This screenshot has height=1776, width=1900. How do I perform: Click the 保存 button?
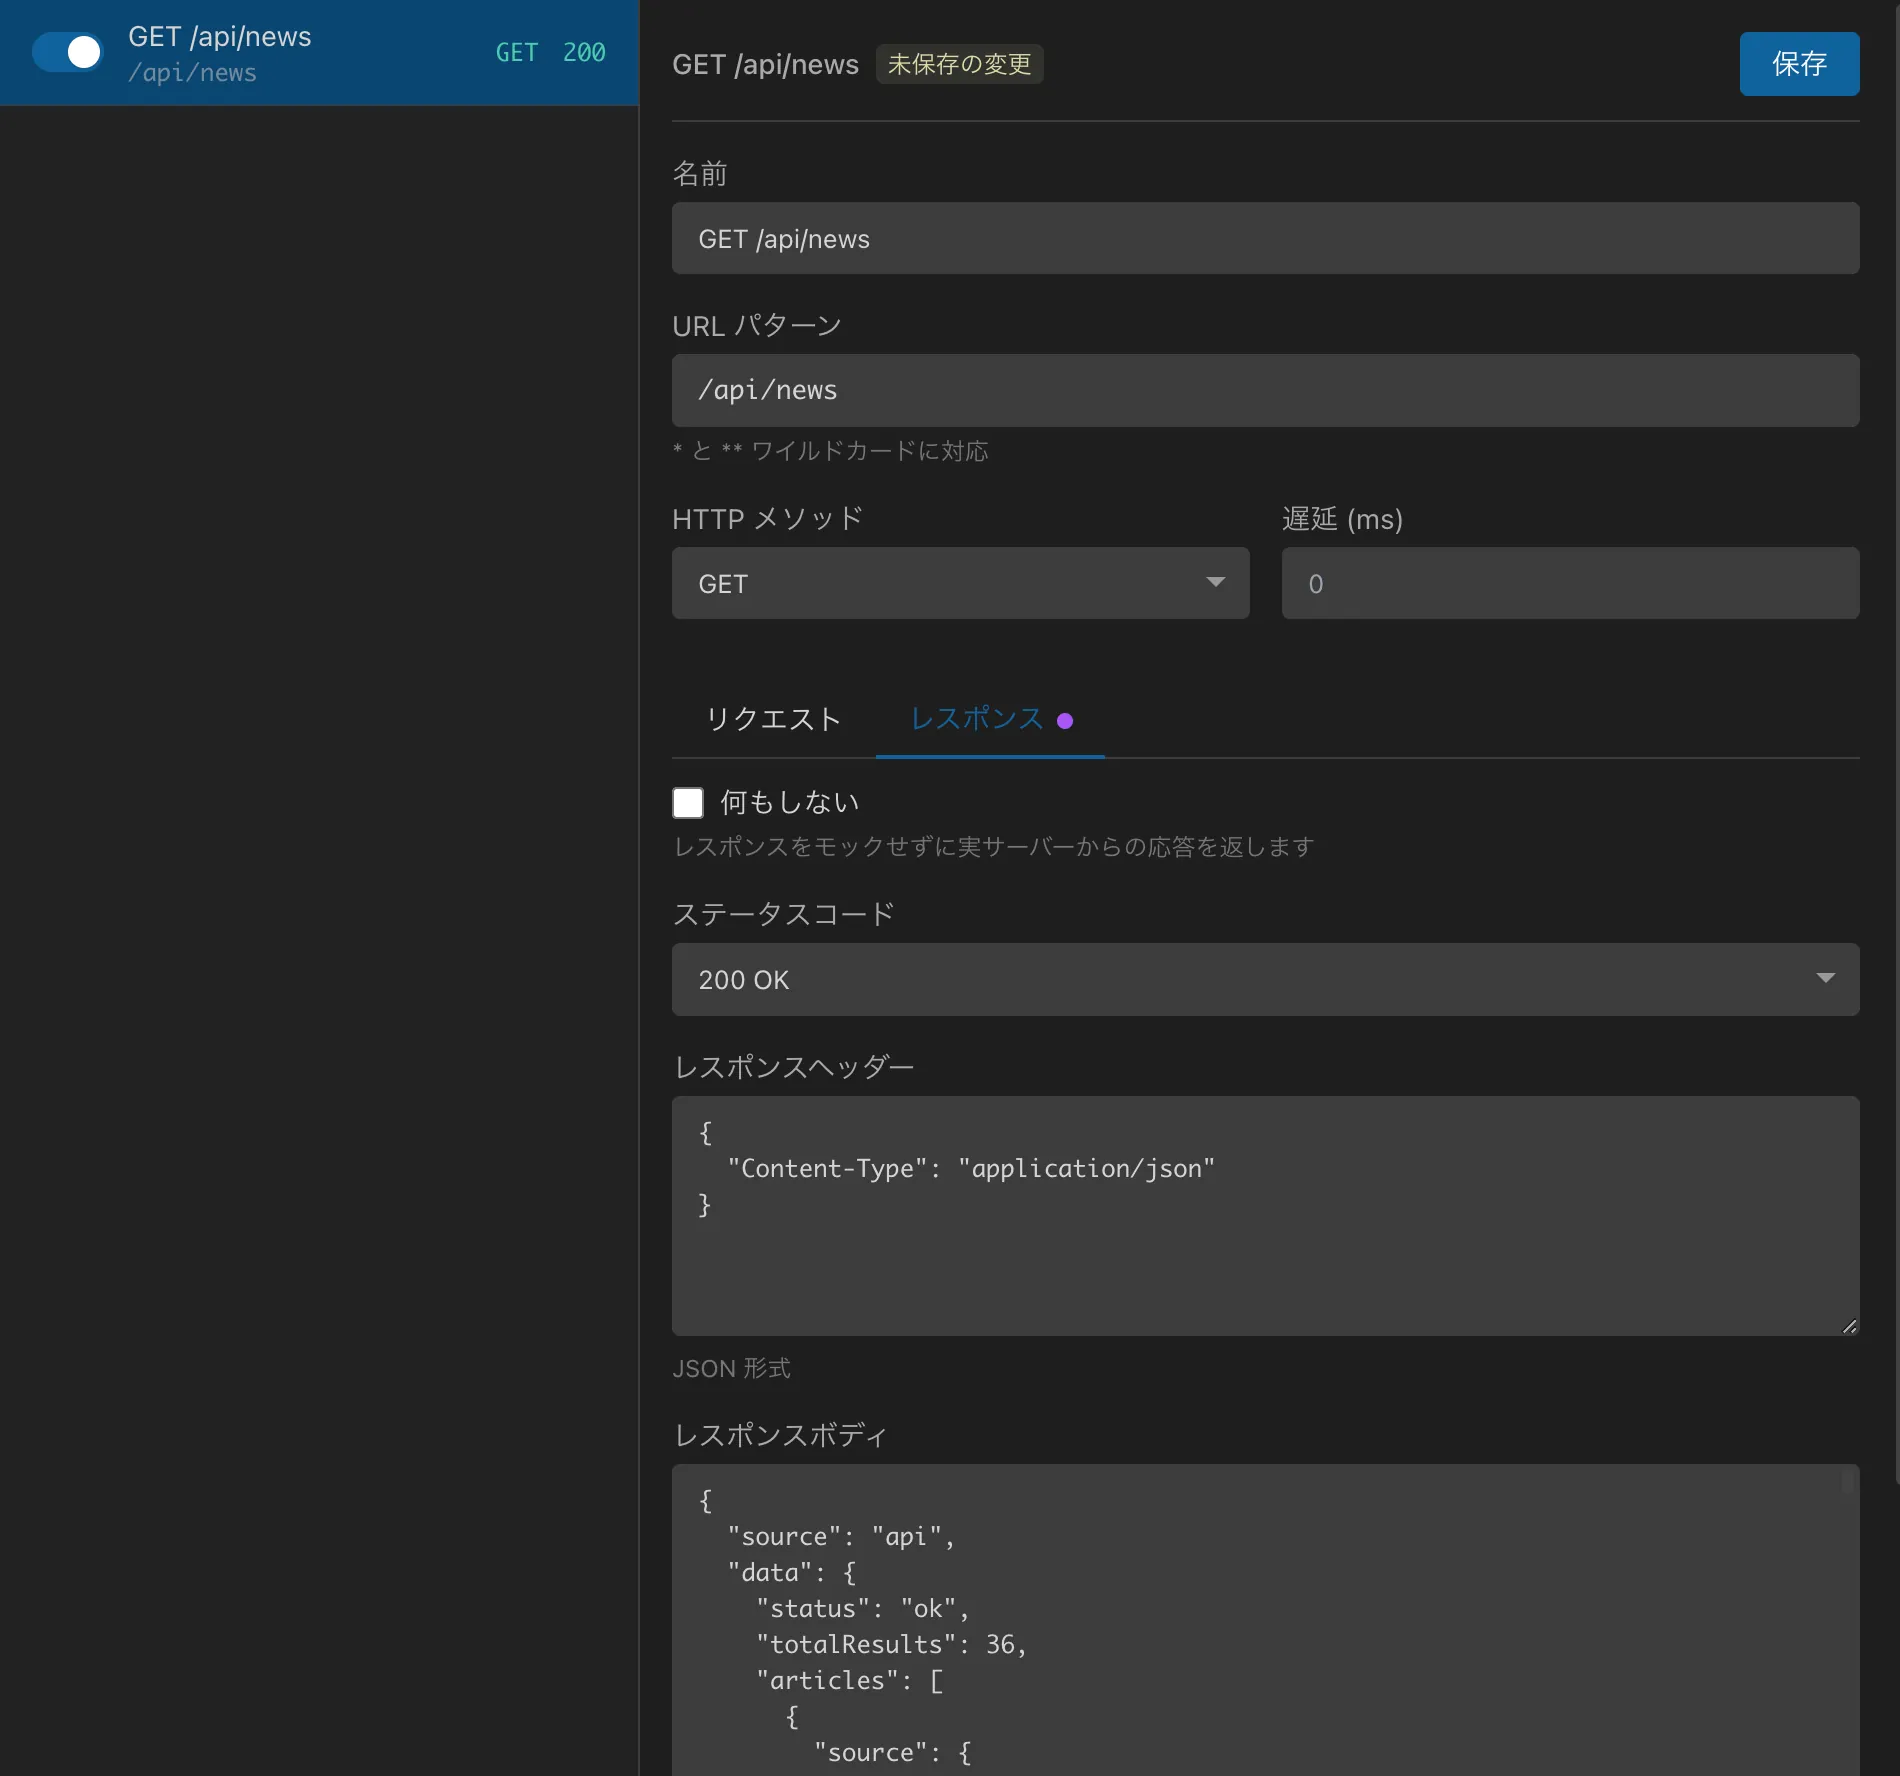(1799, 64)
